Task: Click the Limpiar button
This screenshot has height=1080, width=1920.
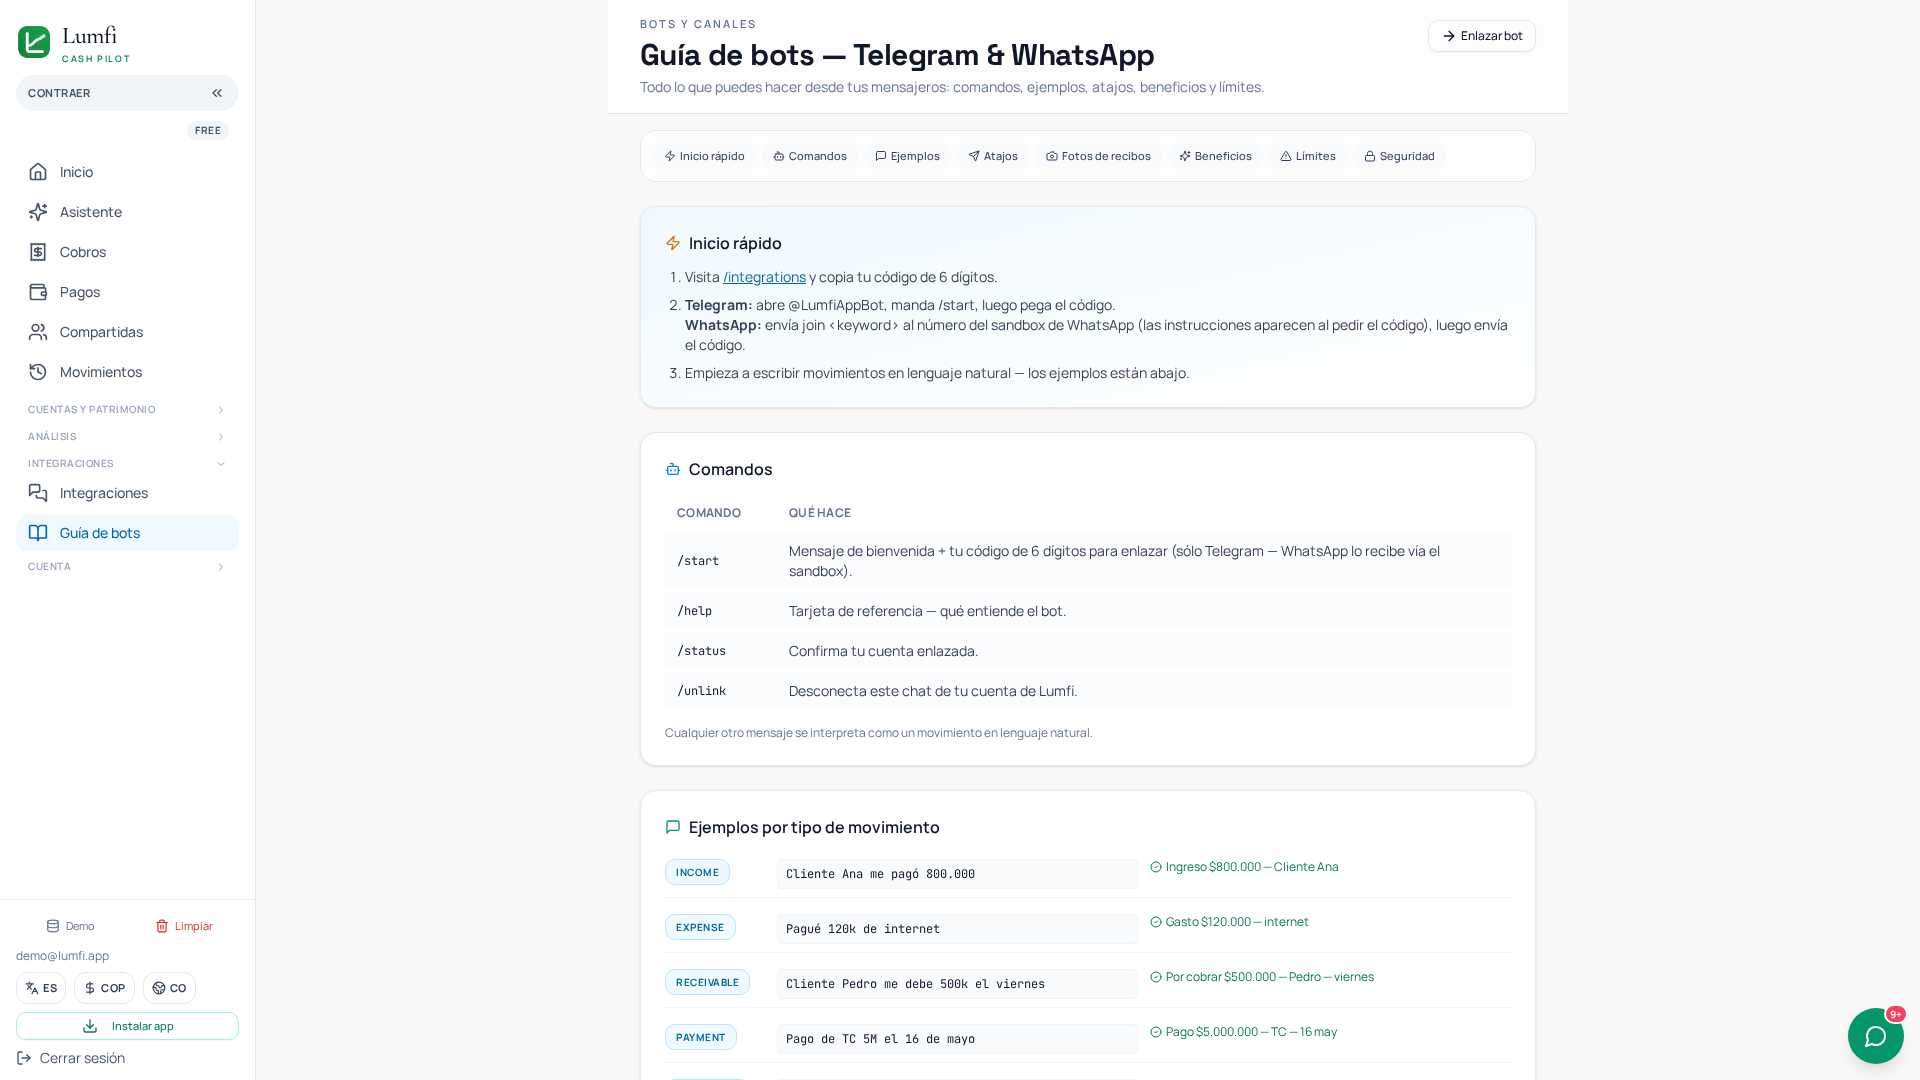Action: point(184,926)
